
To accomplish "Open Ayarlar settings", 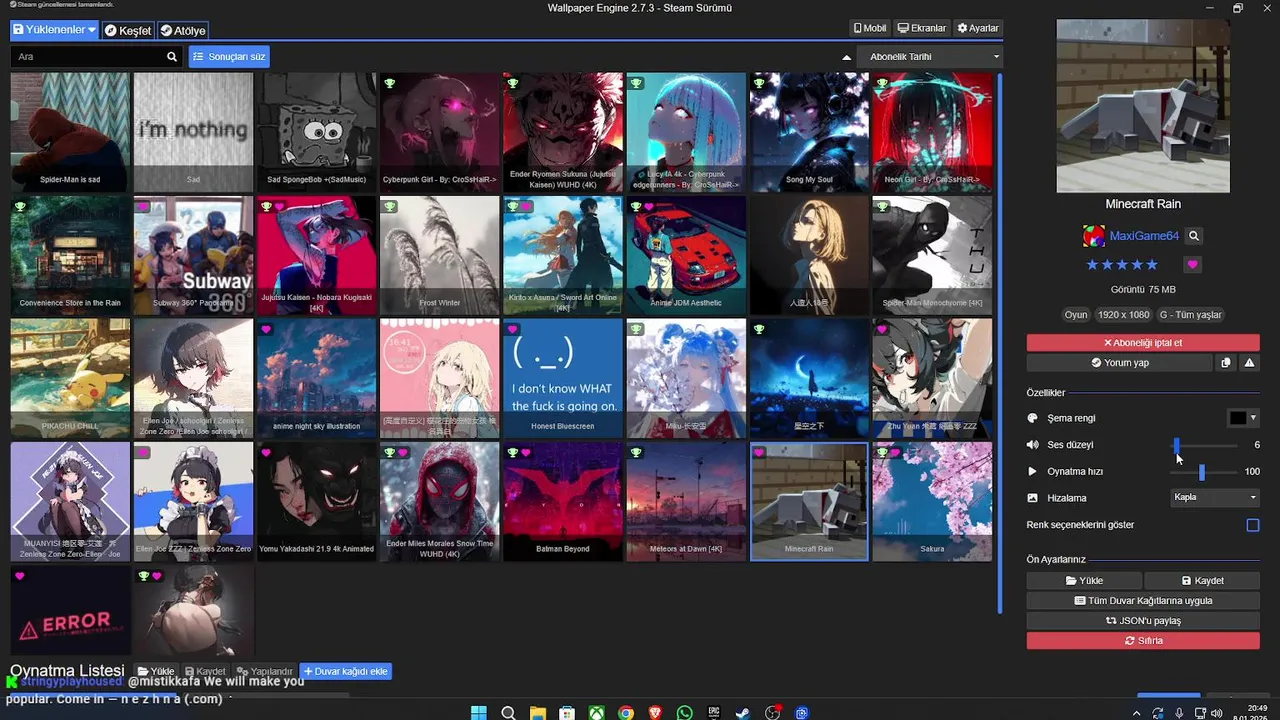I will tap(978, 28).
